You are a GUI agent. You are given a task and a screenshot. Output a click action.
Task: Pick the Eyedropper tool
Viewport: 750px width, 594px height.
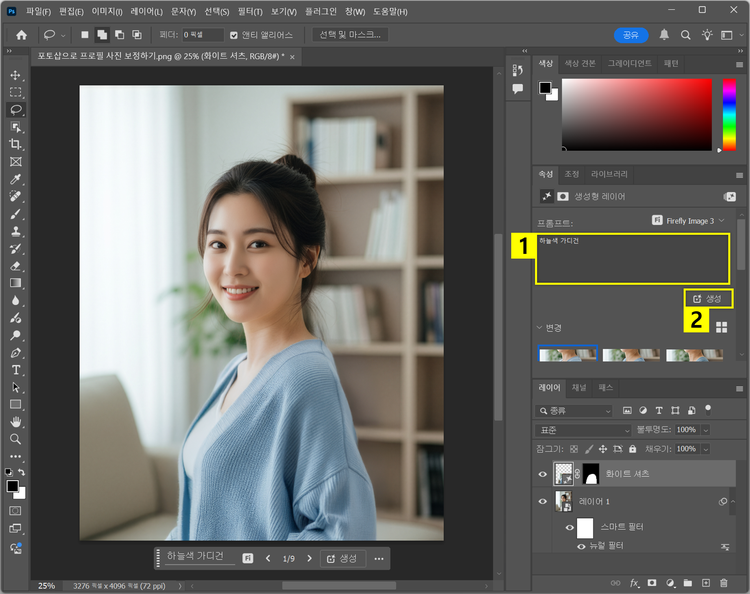[x=15, y=179]
